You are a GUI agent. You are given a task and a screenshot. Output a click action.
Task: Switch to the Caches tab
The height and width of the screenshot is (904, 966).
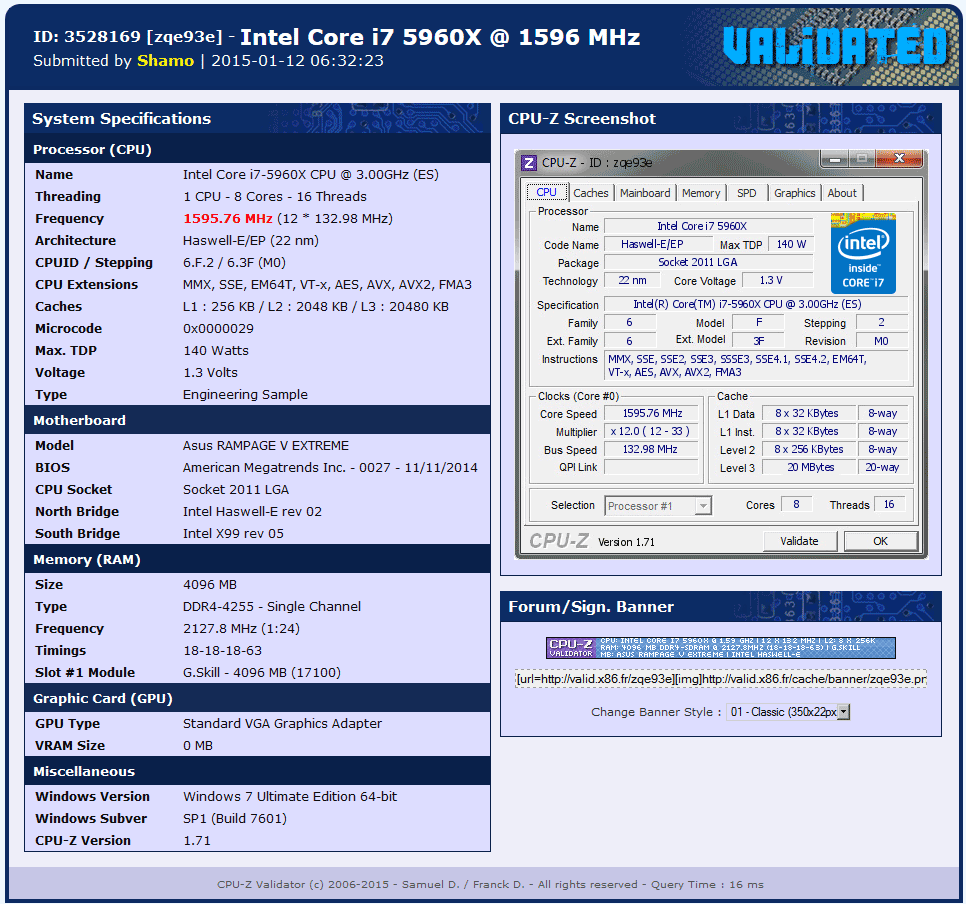coord(591,193)
